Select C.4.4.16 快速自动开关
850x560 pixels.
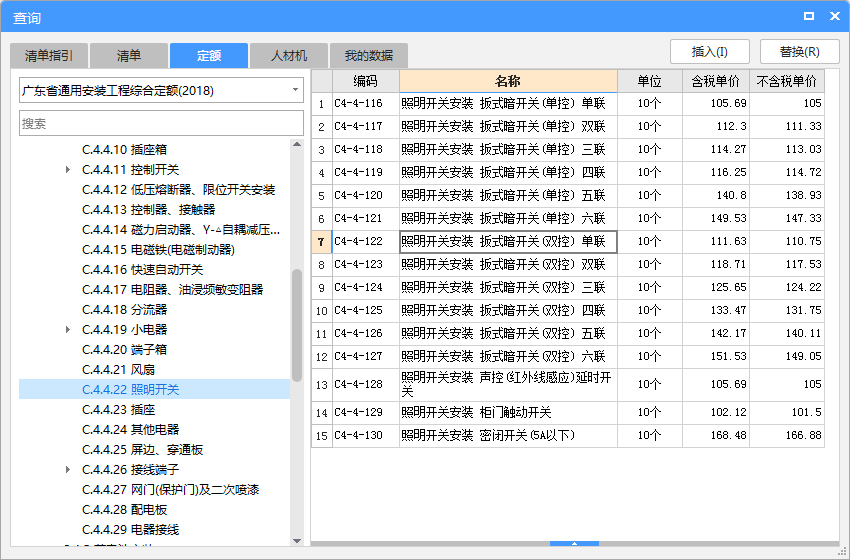[x=143, y=269]
